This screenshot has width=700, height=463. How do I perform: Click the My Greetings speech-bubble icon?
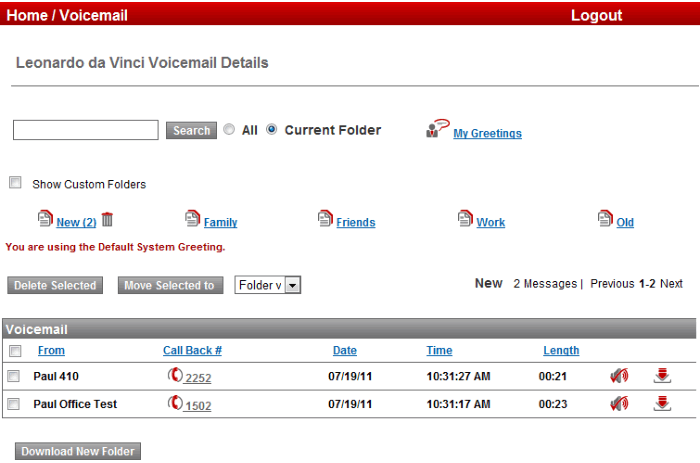[x=437, y=129]
